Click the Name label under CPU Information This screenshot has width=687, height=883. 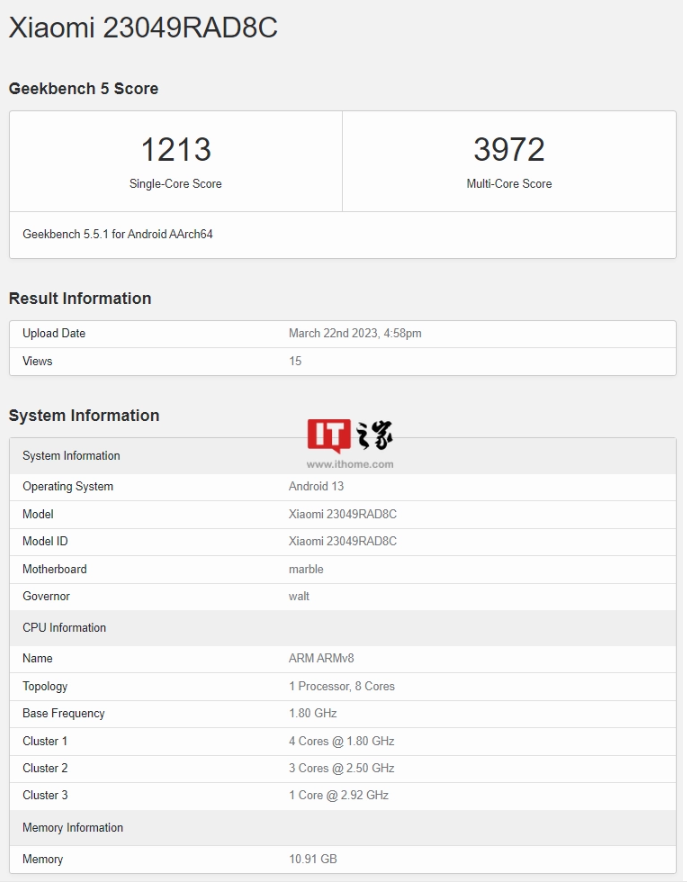pyautogui.click(x=37, y=658)
